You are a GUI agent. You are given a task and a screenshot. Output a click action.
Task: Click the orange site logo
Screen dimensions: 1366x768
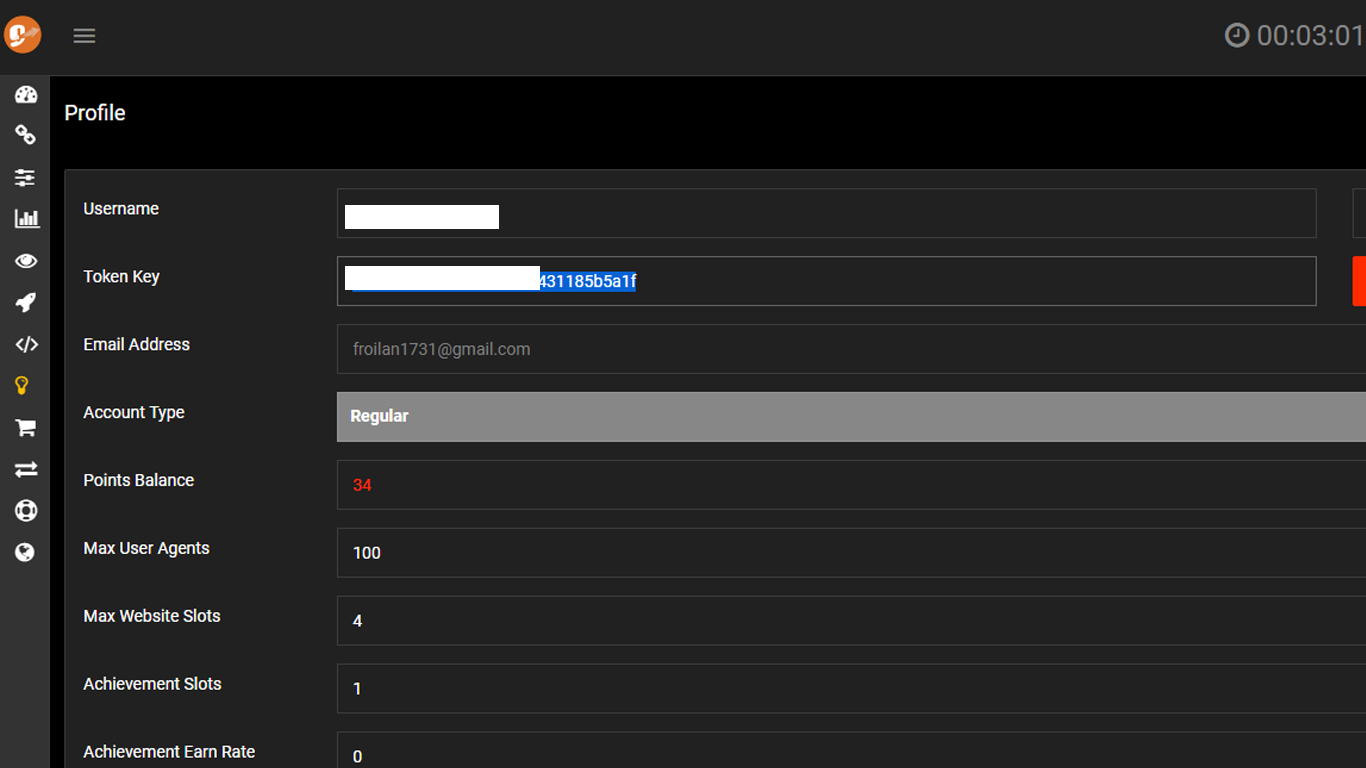[x=22, y=35]
